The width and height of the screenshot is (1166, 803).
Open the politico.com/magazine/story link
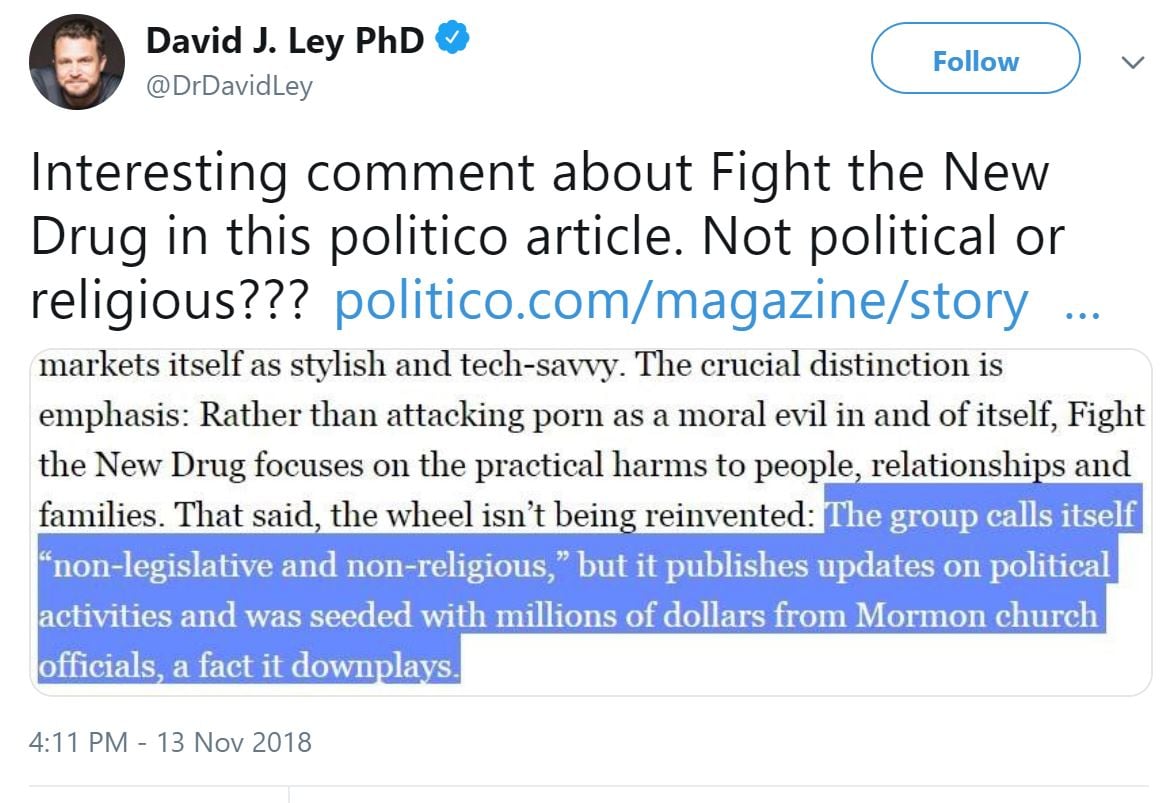(680, 302)
